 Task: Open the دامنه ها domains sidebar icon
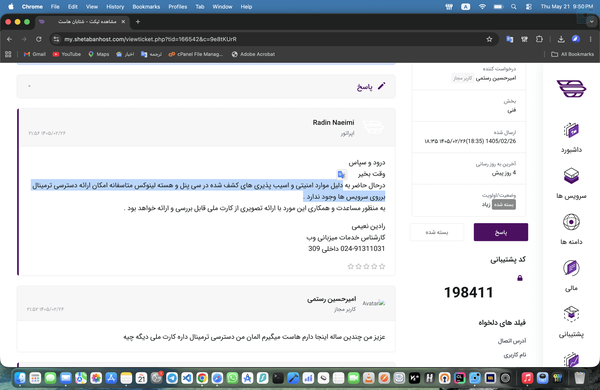coord(571,222)
